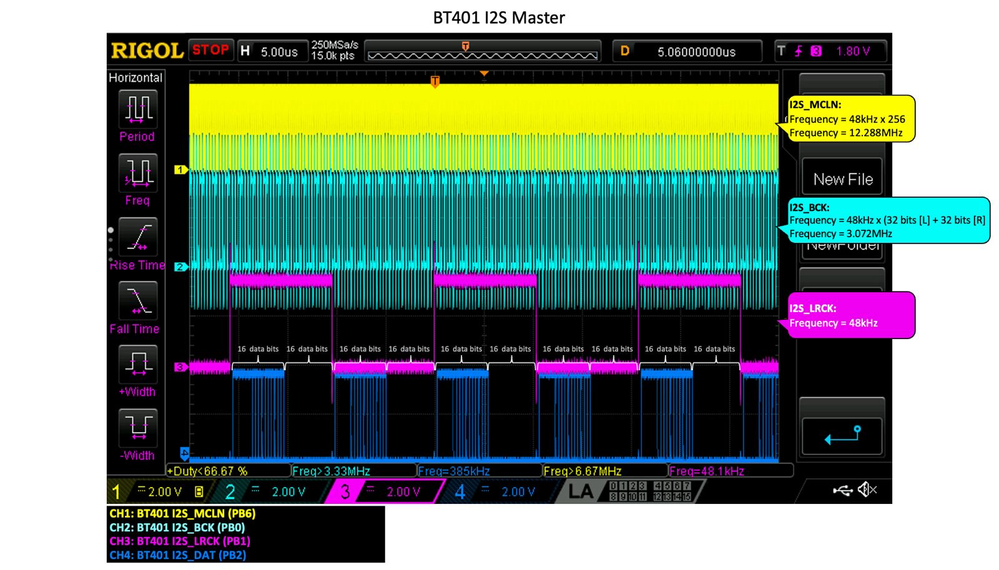Click the sample rate 250MSa/s readout
The height and width of the screenshot is (570, 999).
click(x=334, y=45)
